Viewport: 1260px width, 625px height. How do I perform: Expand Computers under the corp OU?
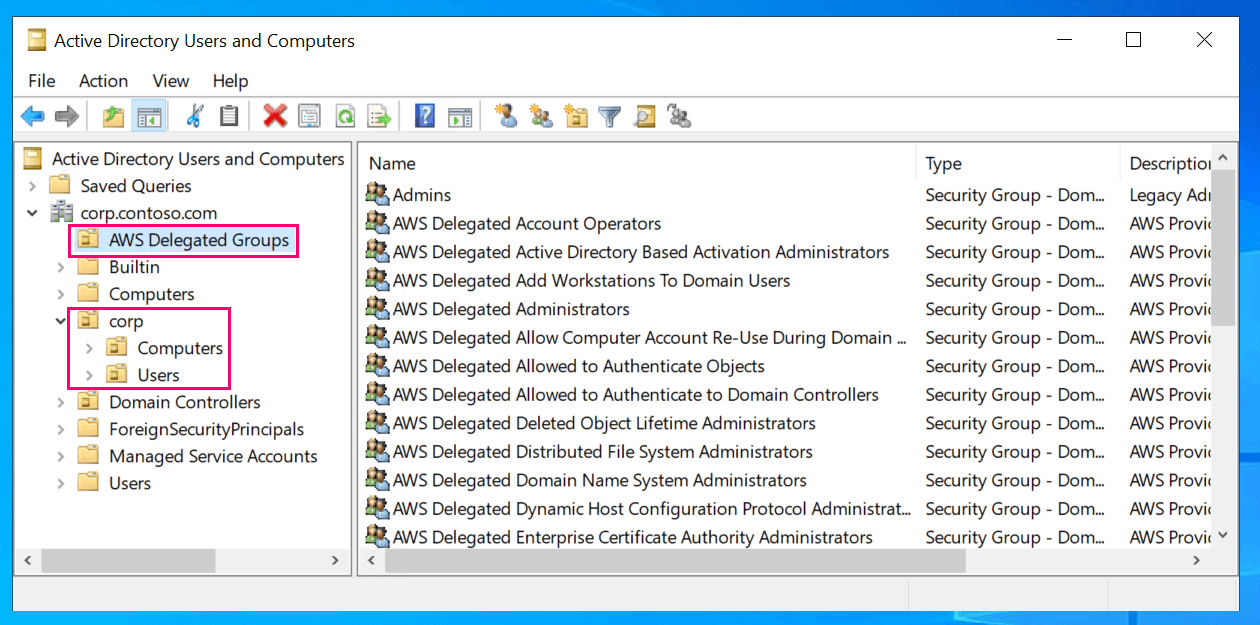pyautogui.click(x=90, y=348)
